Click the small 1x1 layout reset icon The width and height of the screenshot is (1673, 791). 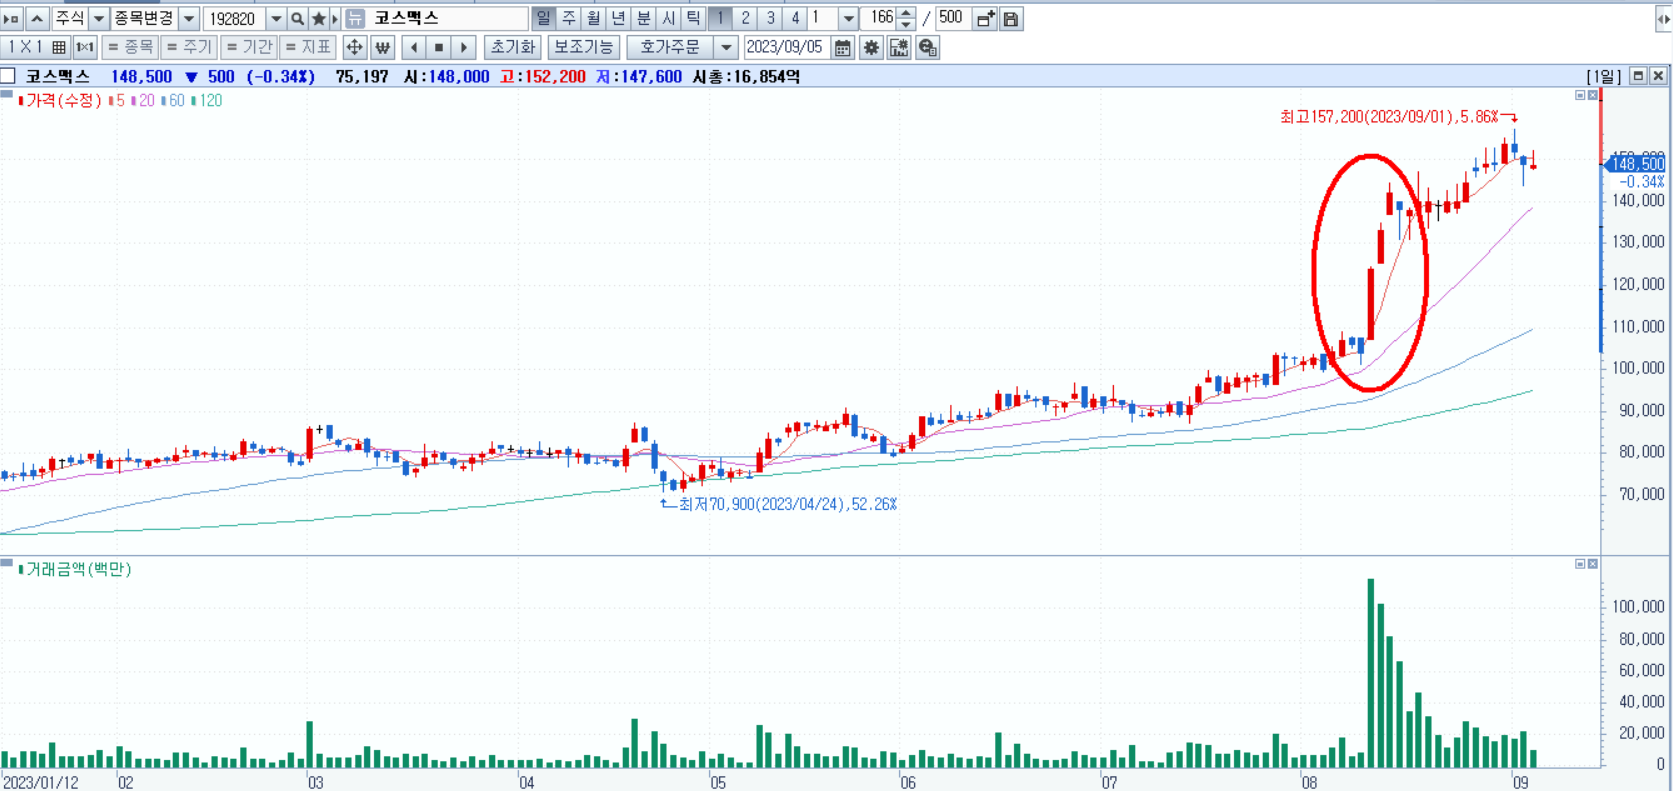pyautogui.click(x=85, y=47)
